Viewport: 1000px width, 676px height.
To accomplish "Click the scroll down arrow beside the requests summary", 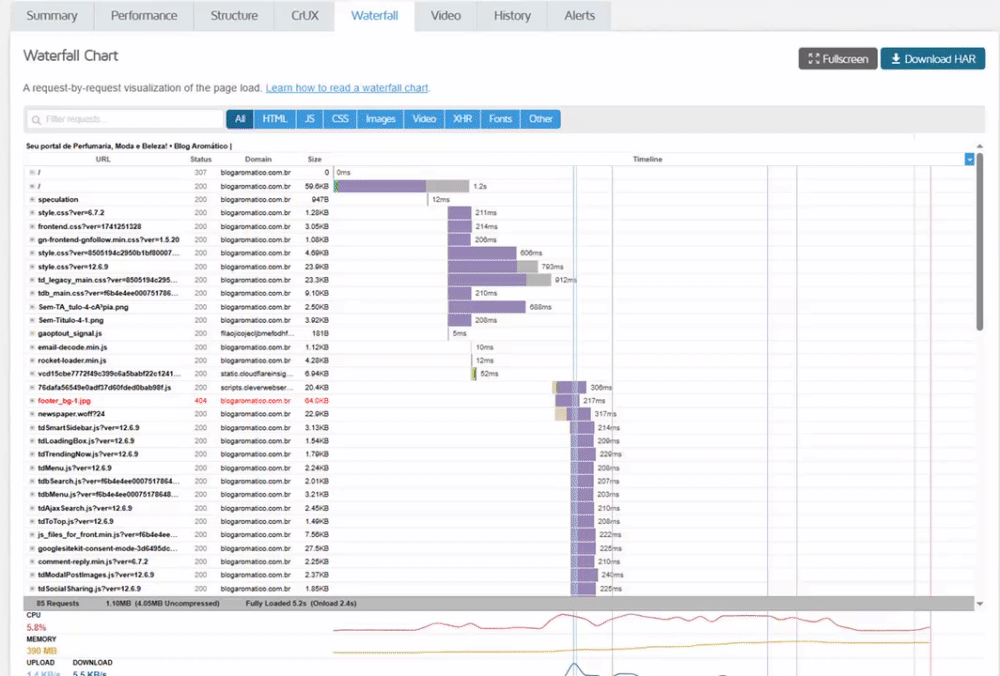I will pos(980,603).
